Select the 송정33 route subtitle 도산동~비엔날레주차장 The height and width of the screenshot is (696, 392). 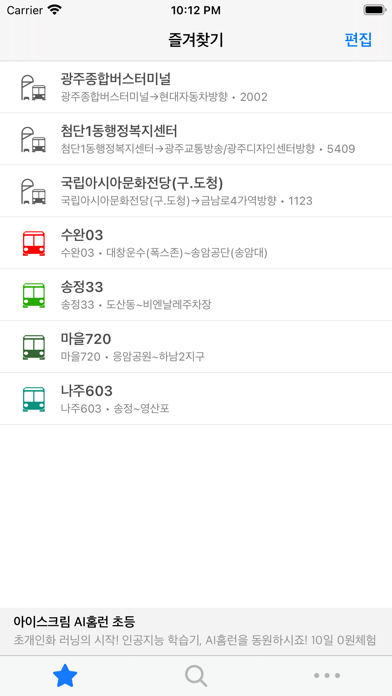click(158, 304)
